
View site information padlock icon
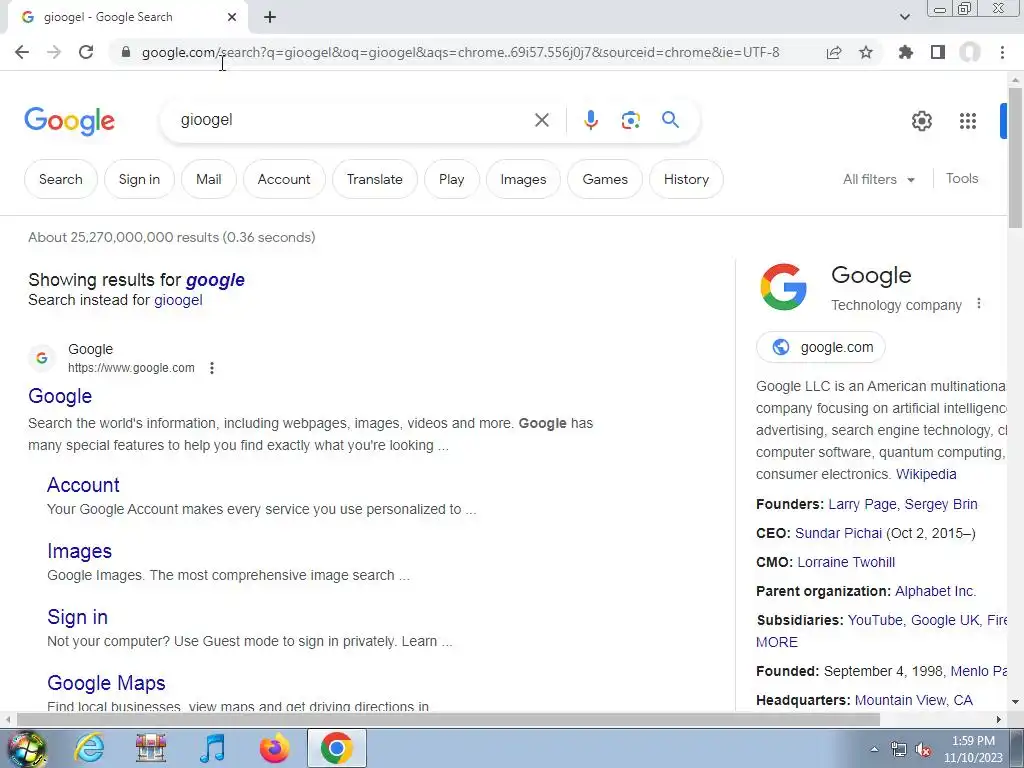pyautogui.click(x=126, y=52)
